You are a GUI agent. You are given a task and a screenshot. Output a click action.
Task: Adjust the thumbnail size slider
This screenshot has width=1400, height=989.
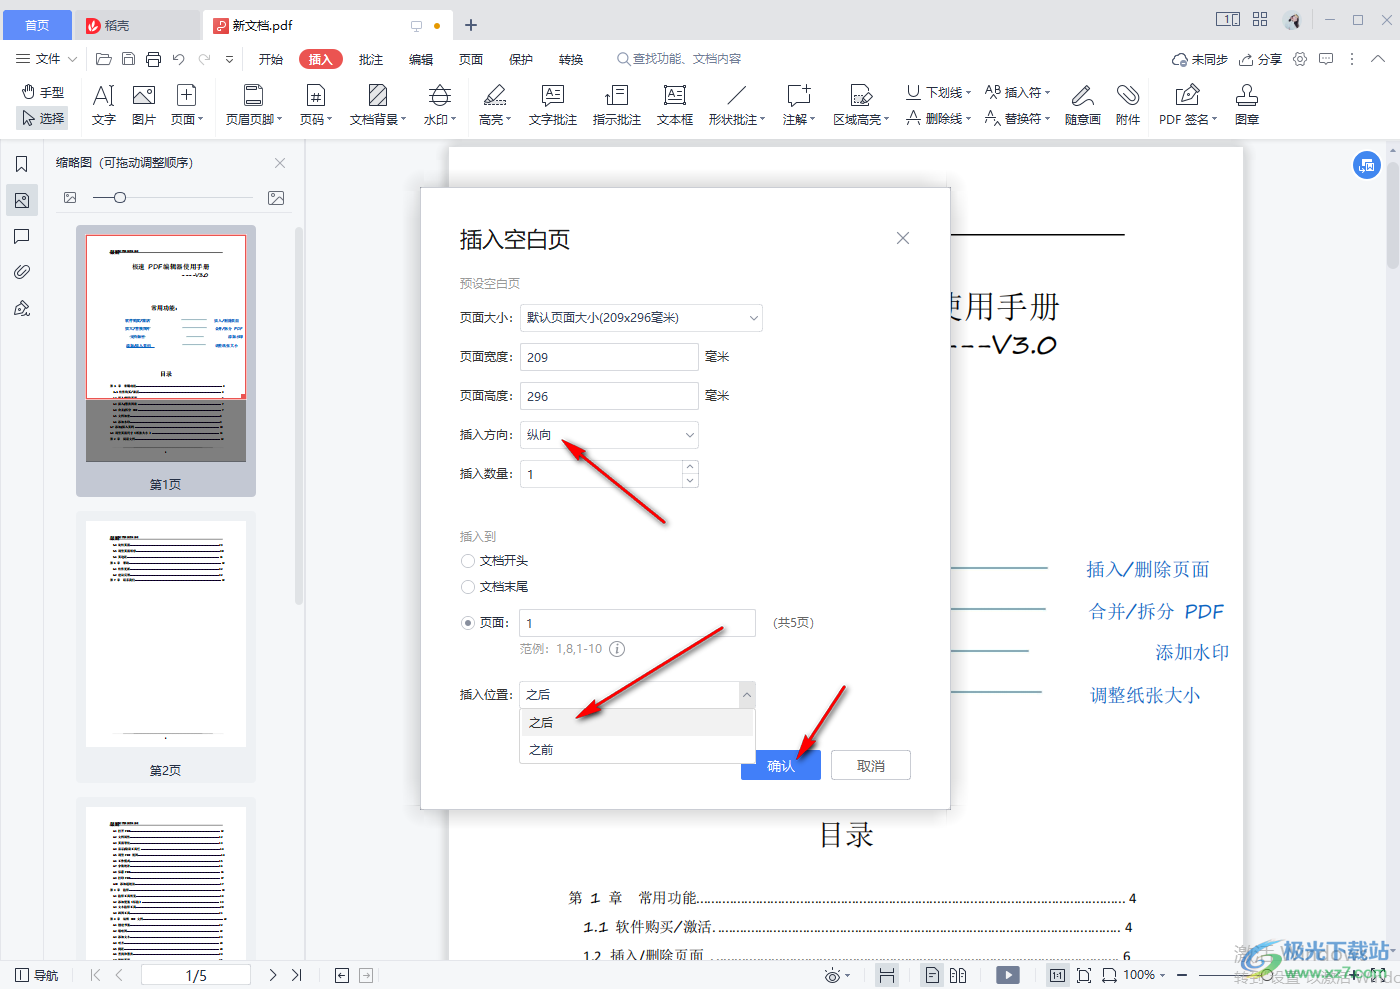[x=120, y=198]
